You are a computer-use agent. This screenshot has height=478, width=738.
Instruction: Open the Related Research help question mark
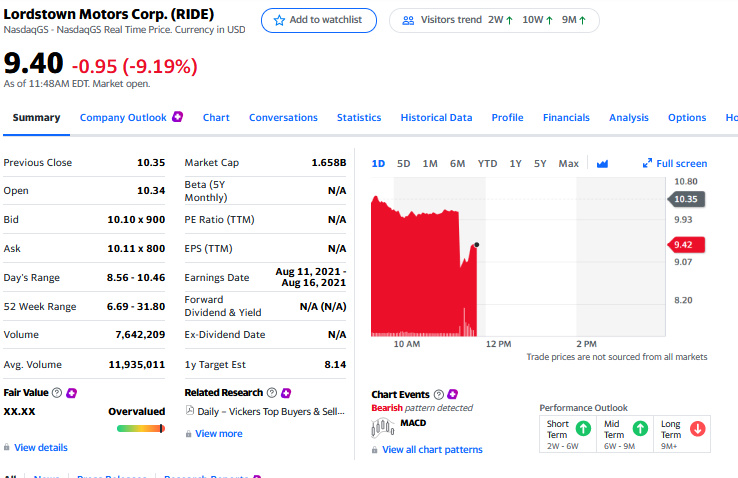(272, 392)
